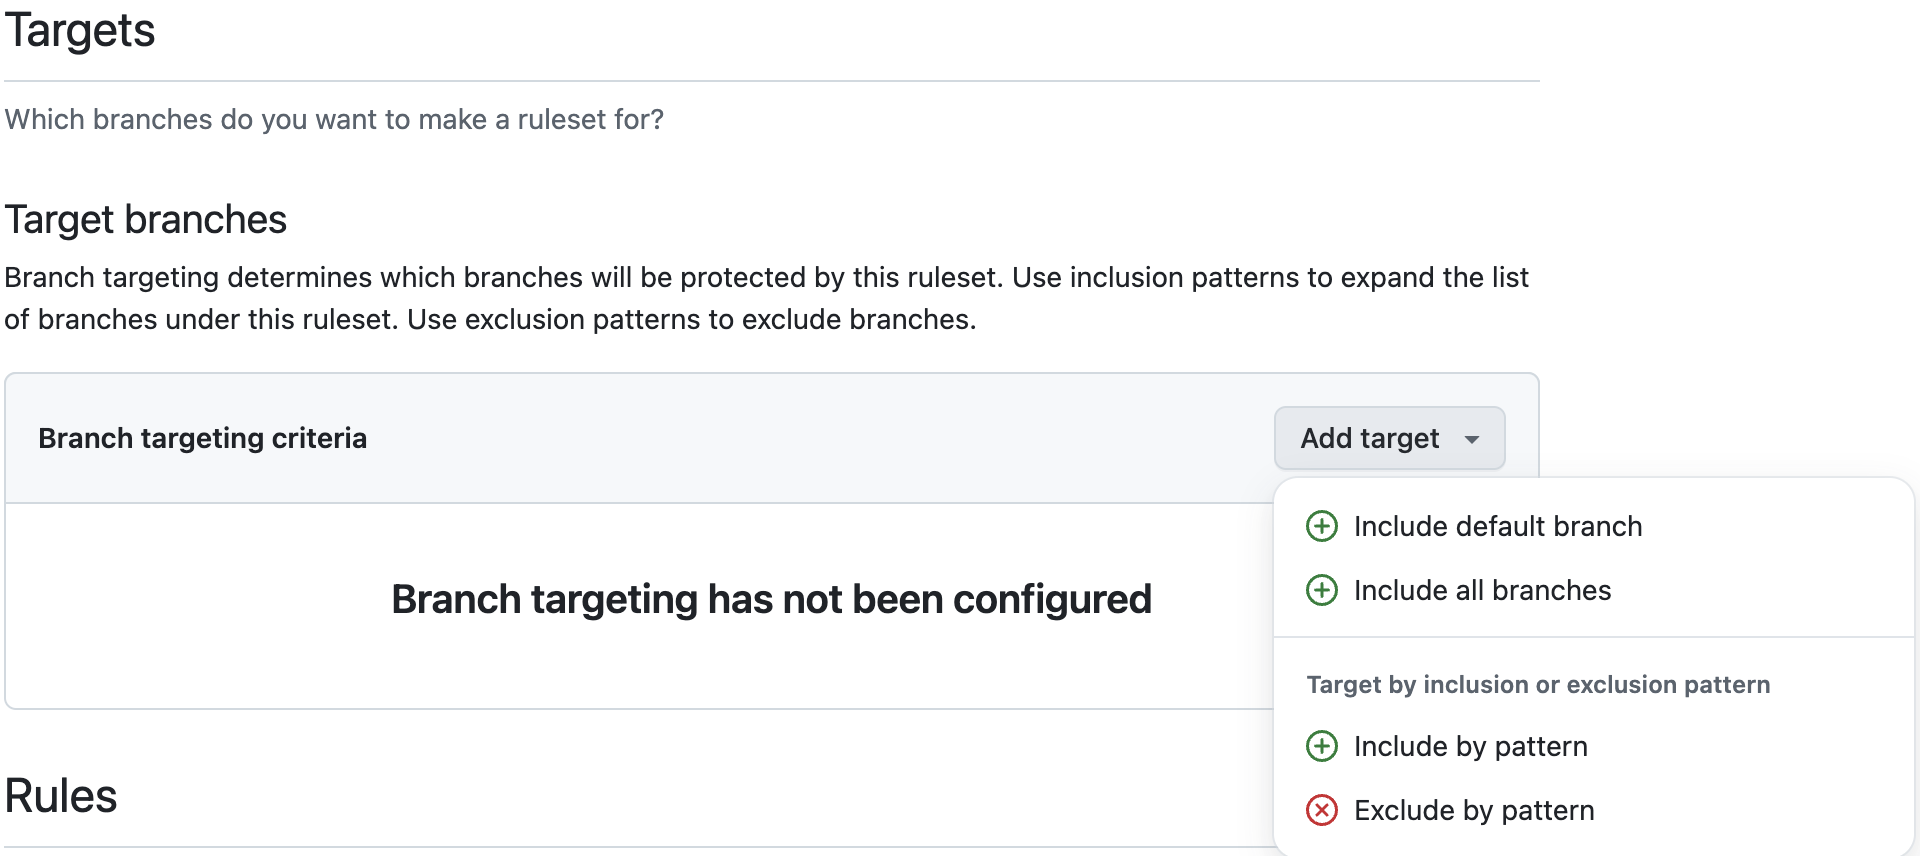Click the 'Which branches do you want' question text
The image size is (1920, 856).
tap(334, 119)
